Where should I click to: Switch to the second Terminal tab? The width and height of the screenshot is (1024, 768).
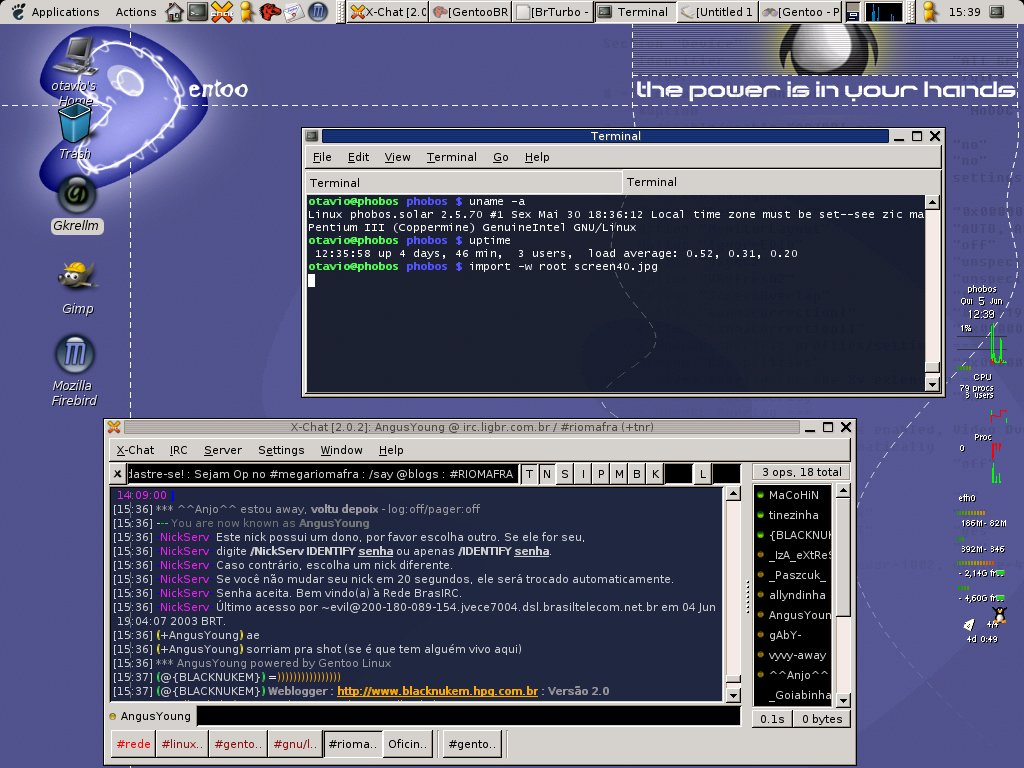coord(781,182)
